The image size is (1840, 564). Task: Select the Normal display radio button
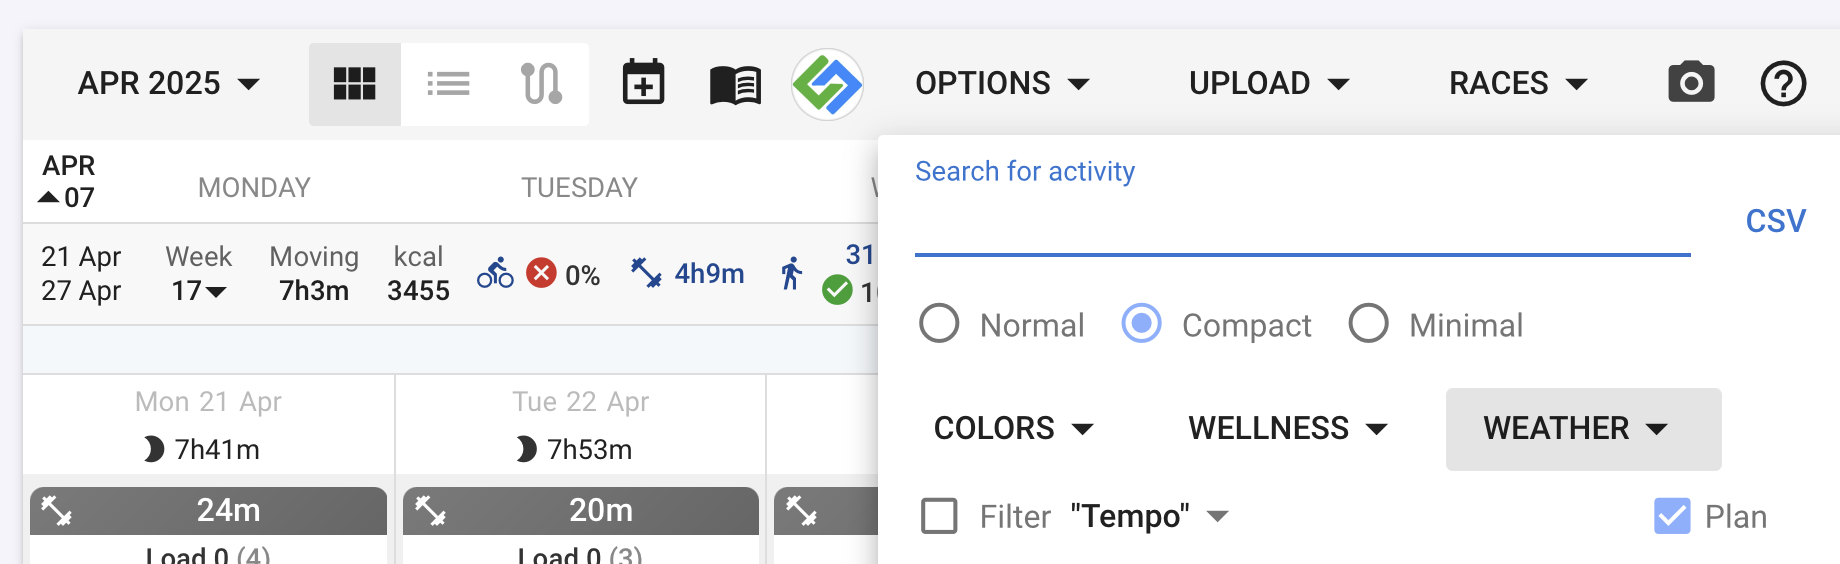coord(939,324)
